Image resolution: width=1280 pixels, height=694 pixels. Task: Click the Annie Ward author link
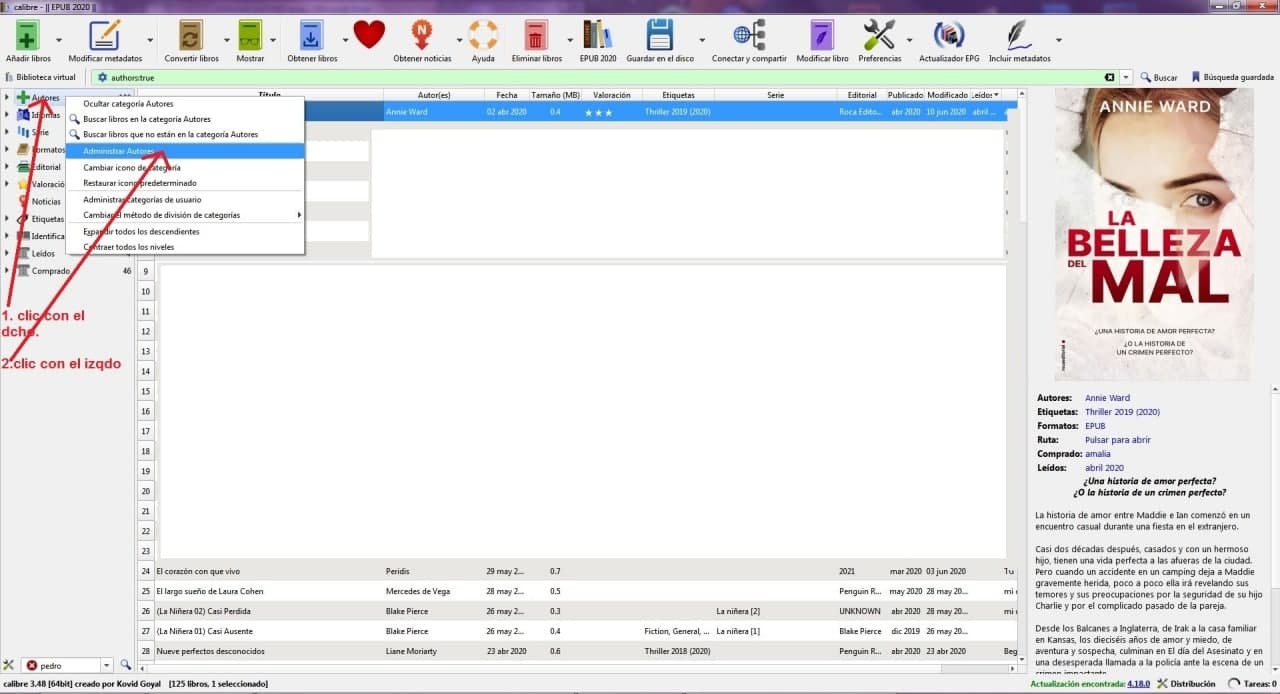tap(1107, 398)
